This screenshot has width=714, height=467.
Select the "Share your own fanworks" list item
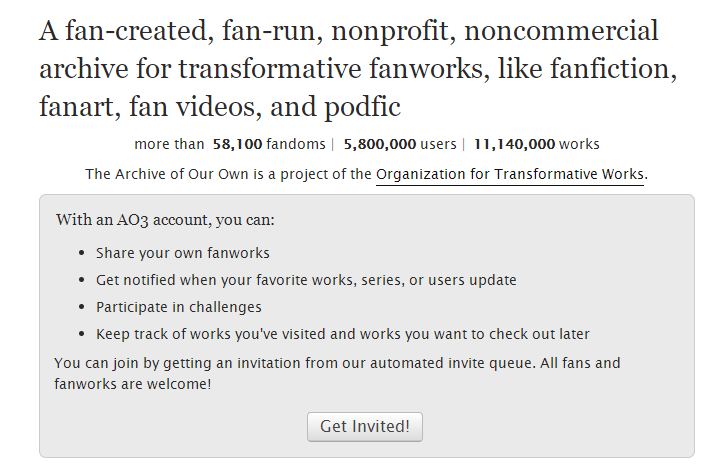pos(182,253)
